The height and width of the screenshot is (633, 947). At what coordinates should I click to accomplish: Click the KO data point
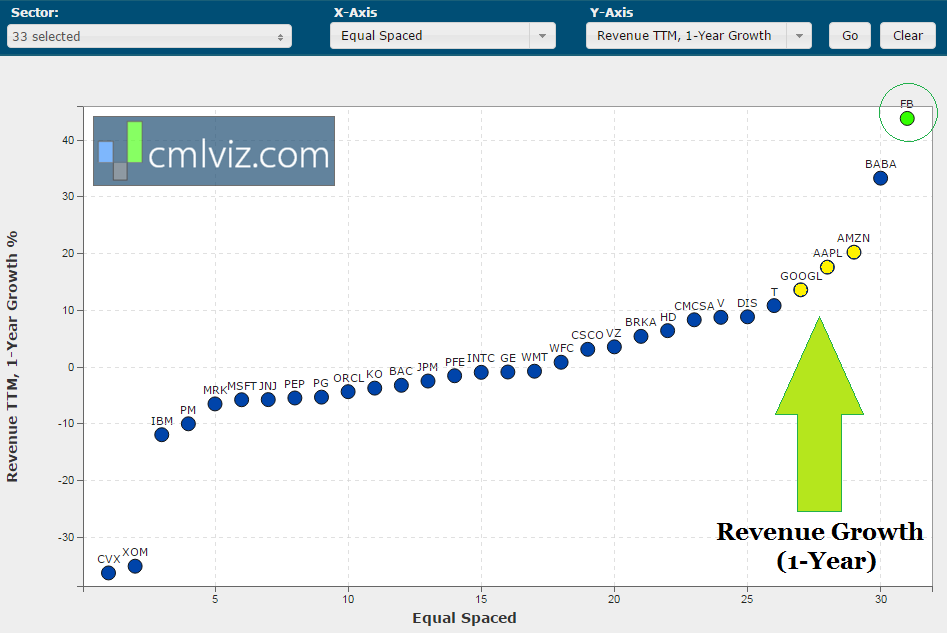[374, 388]
